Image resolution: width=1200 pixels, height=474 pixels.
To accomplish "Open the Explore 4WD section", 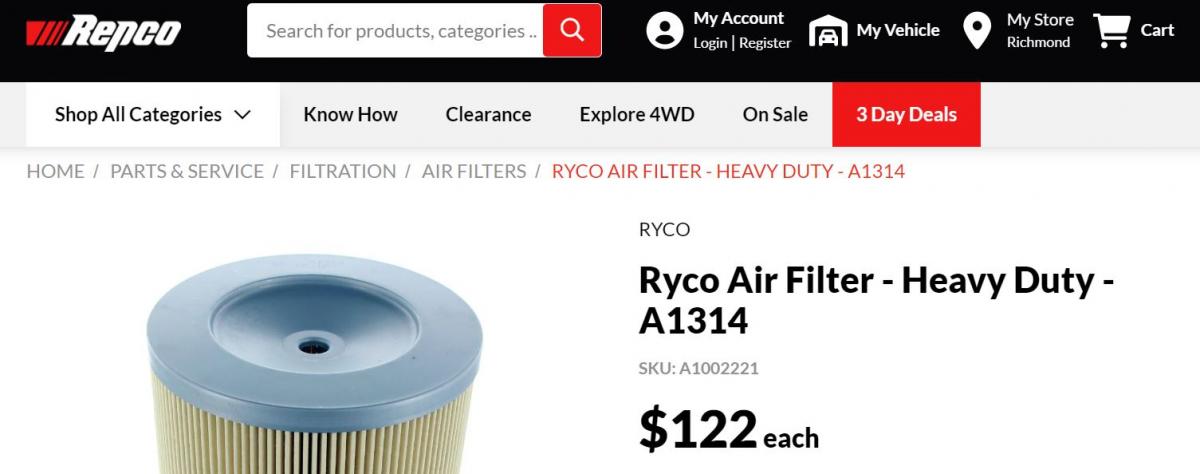I will pos(637,115).
